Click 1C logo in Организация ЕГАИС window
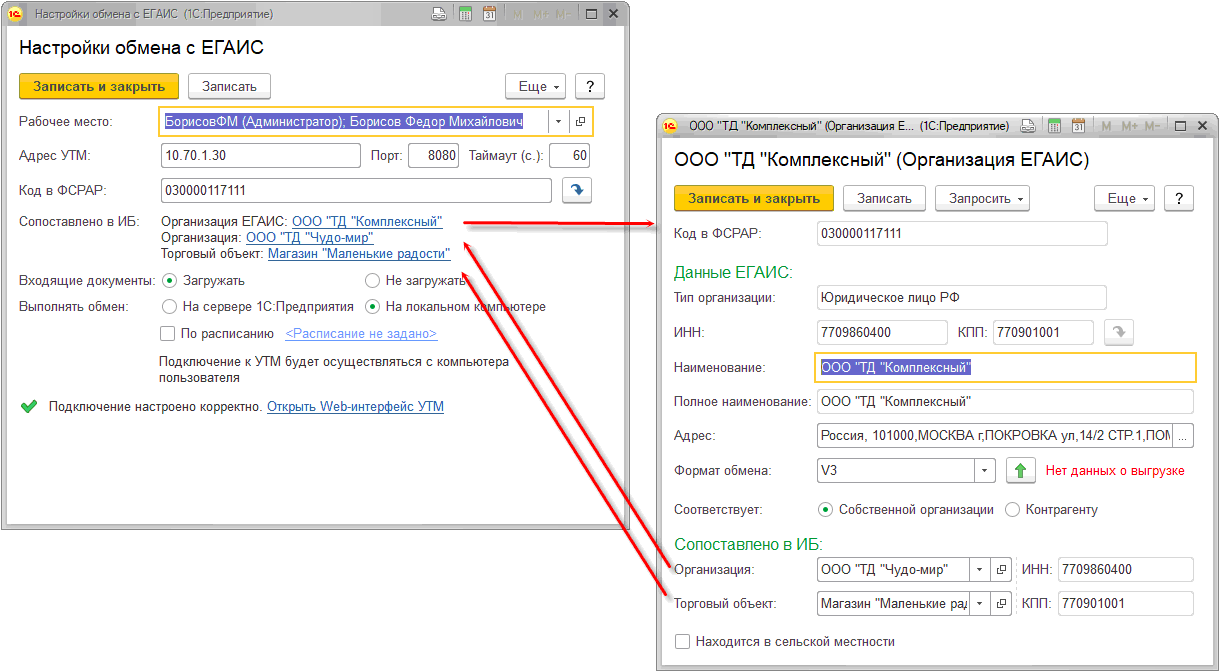The width and height of the screenshot is (1220, 671). point(671,127)
